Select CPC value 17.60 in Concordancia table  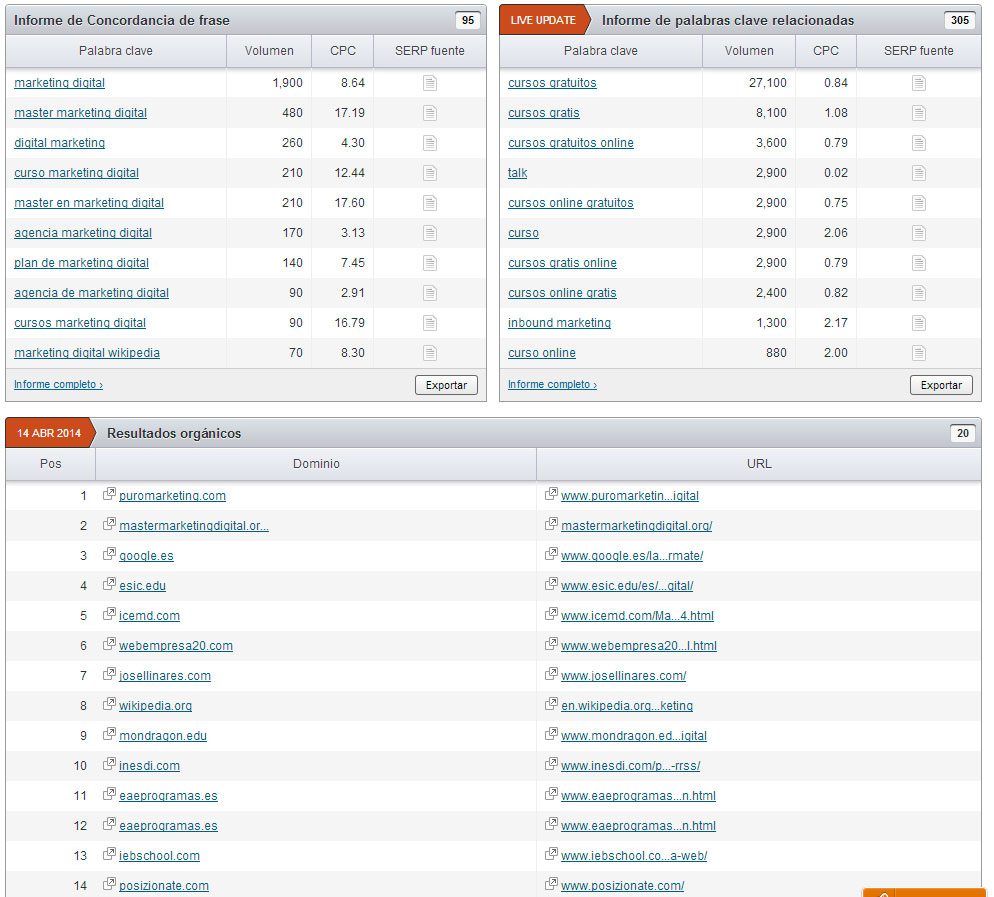click(349, 203)
